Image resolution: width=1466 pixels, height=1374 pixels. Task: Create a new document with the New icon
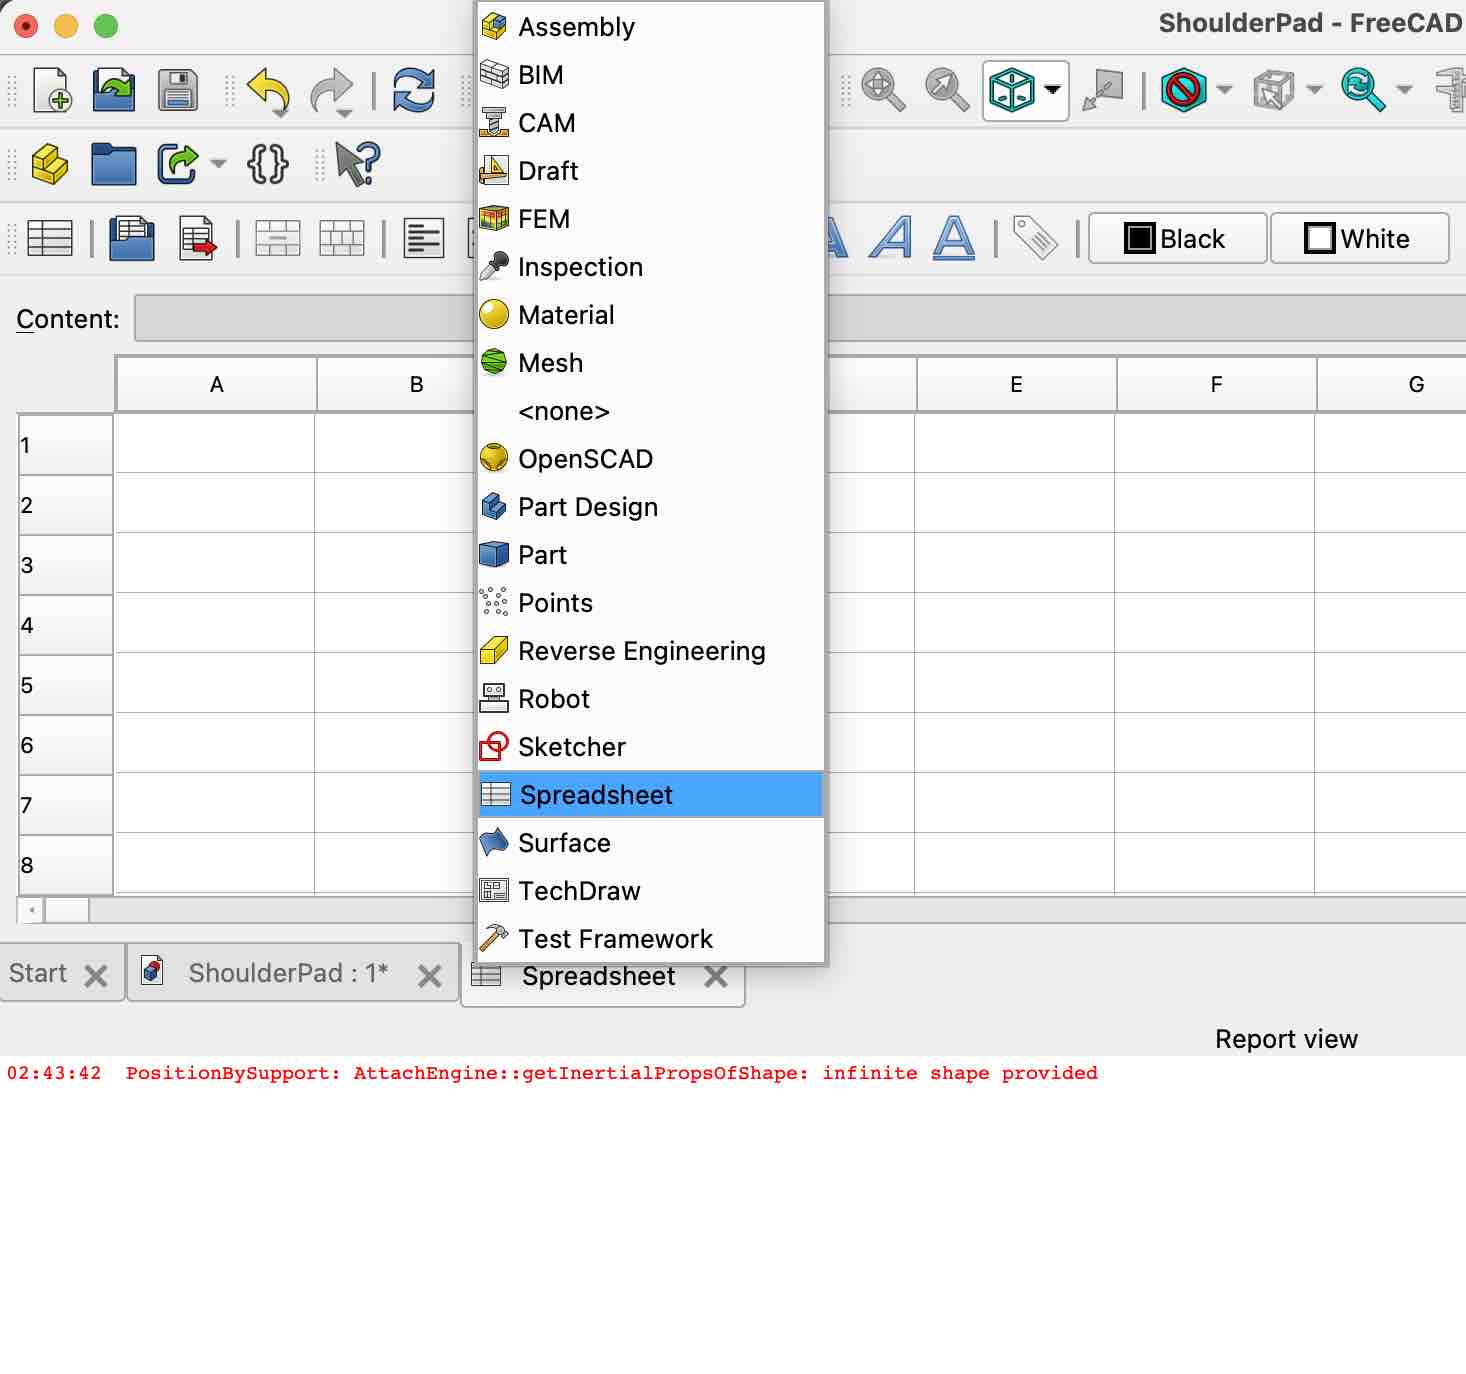point(52,90)
